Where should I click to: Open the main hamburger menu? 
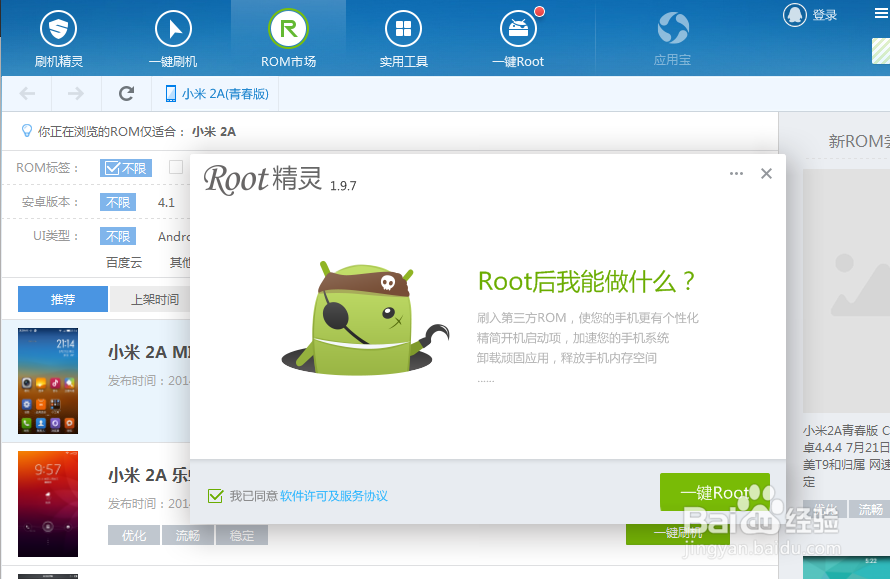click(x=881, y=14)
